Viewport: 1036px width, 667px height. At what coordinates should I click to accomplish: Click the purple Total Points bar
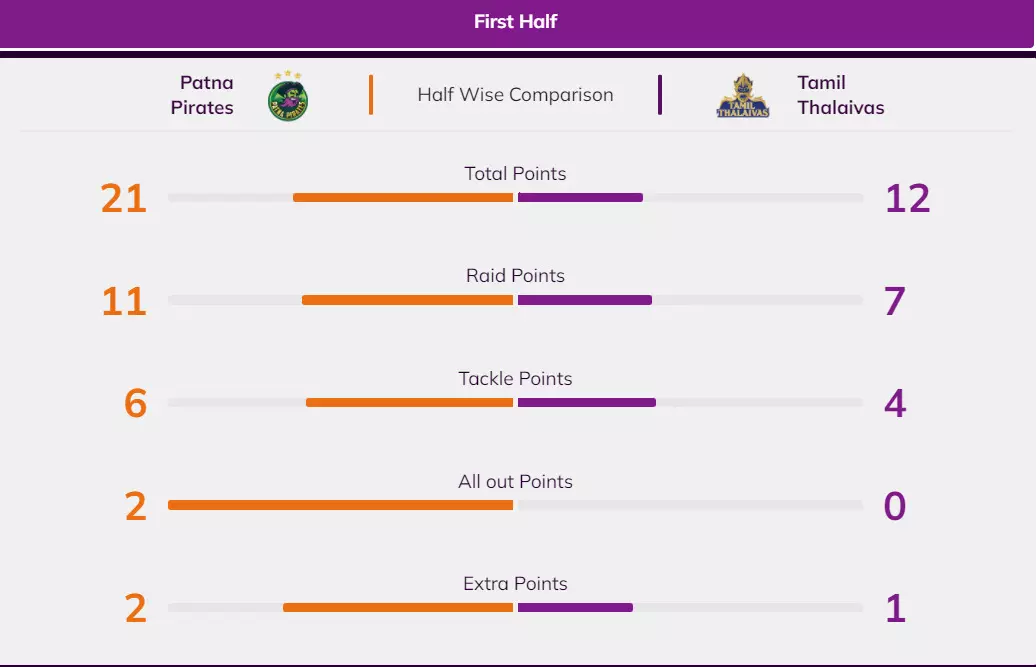pyautogui.click(x=580, y=198)
